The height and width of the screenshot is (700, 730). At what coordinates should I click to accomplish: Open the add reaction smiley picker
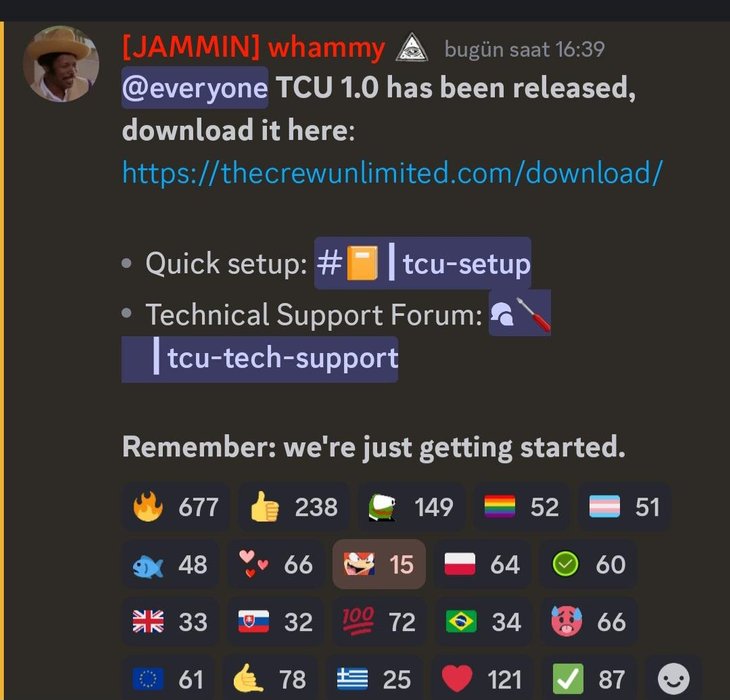coord(673,679)
